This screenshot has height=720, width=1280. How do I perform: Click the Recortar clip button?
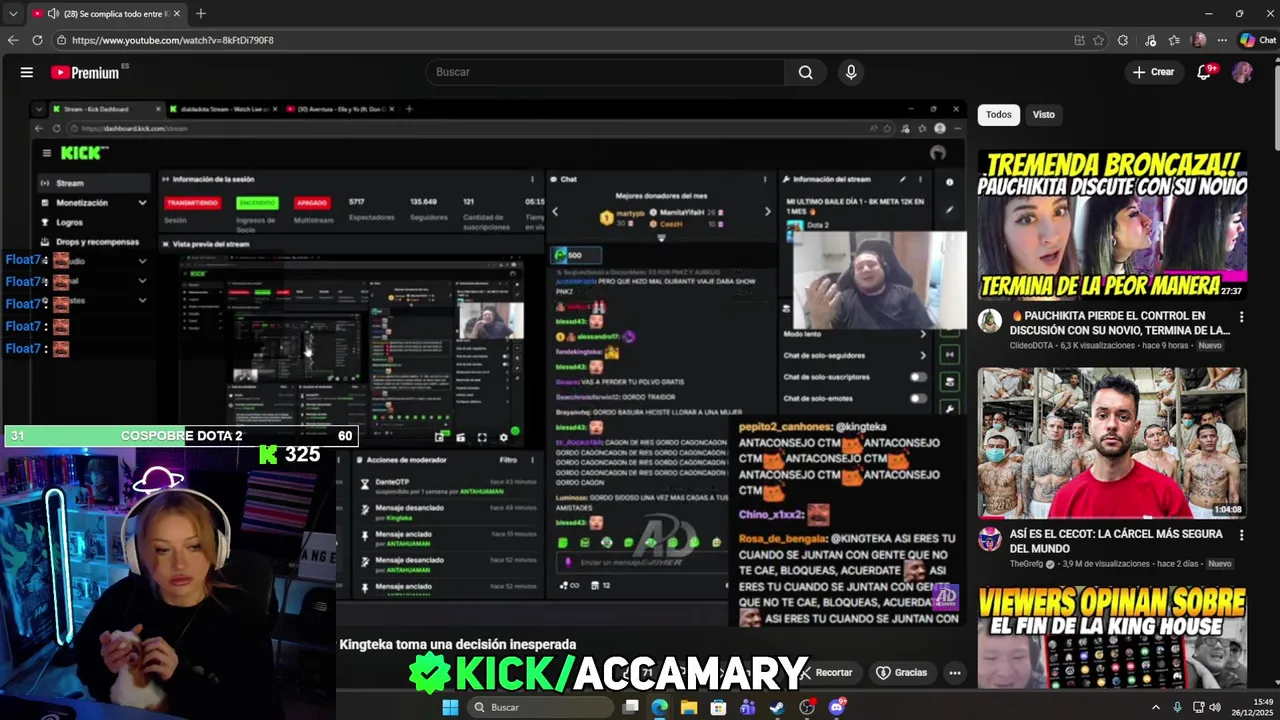point(826,673)
